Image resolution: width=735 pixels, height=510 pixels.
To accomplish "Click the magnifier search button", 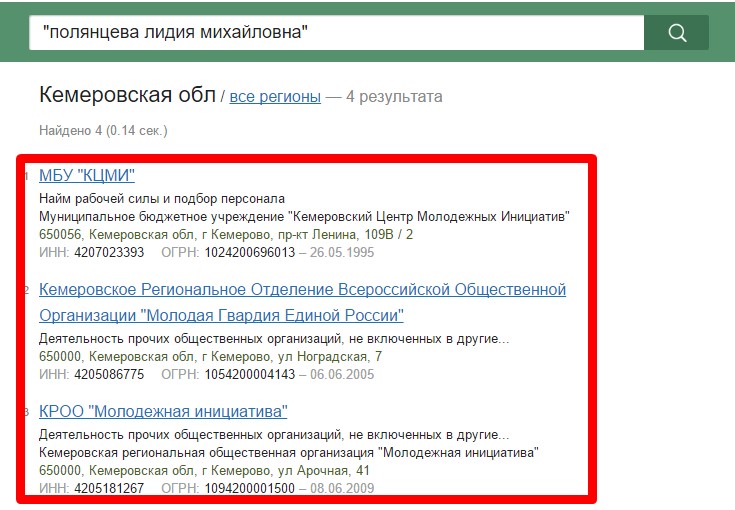I will 676,33.
